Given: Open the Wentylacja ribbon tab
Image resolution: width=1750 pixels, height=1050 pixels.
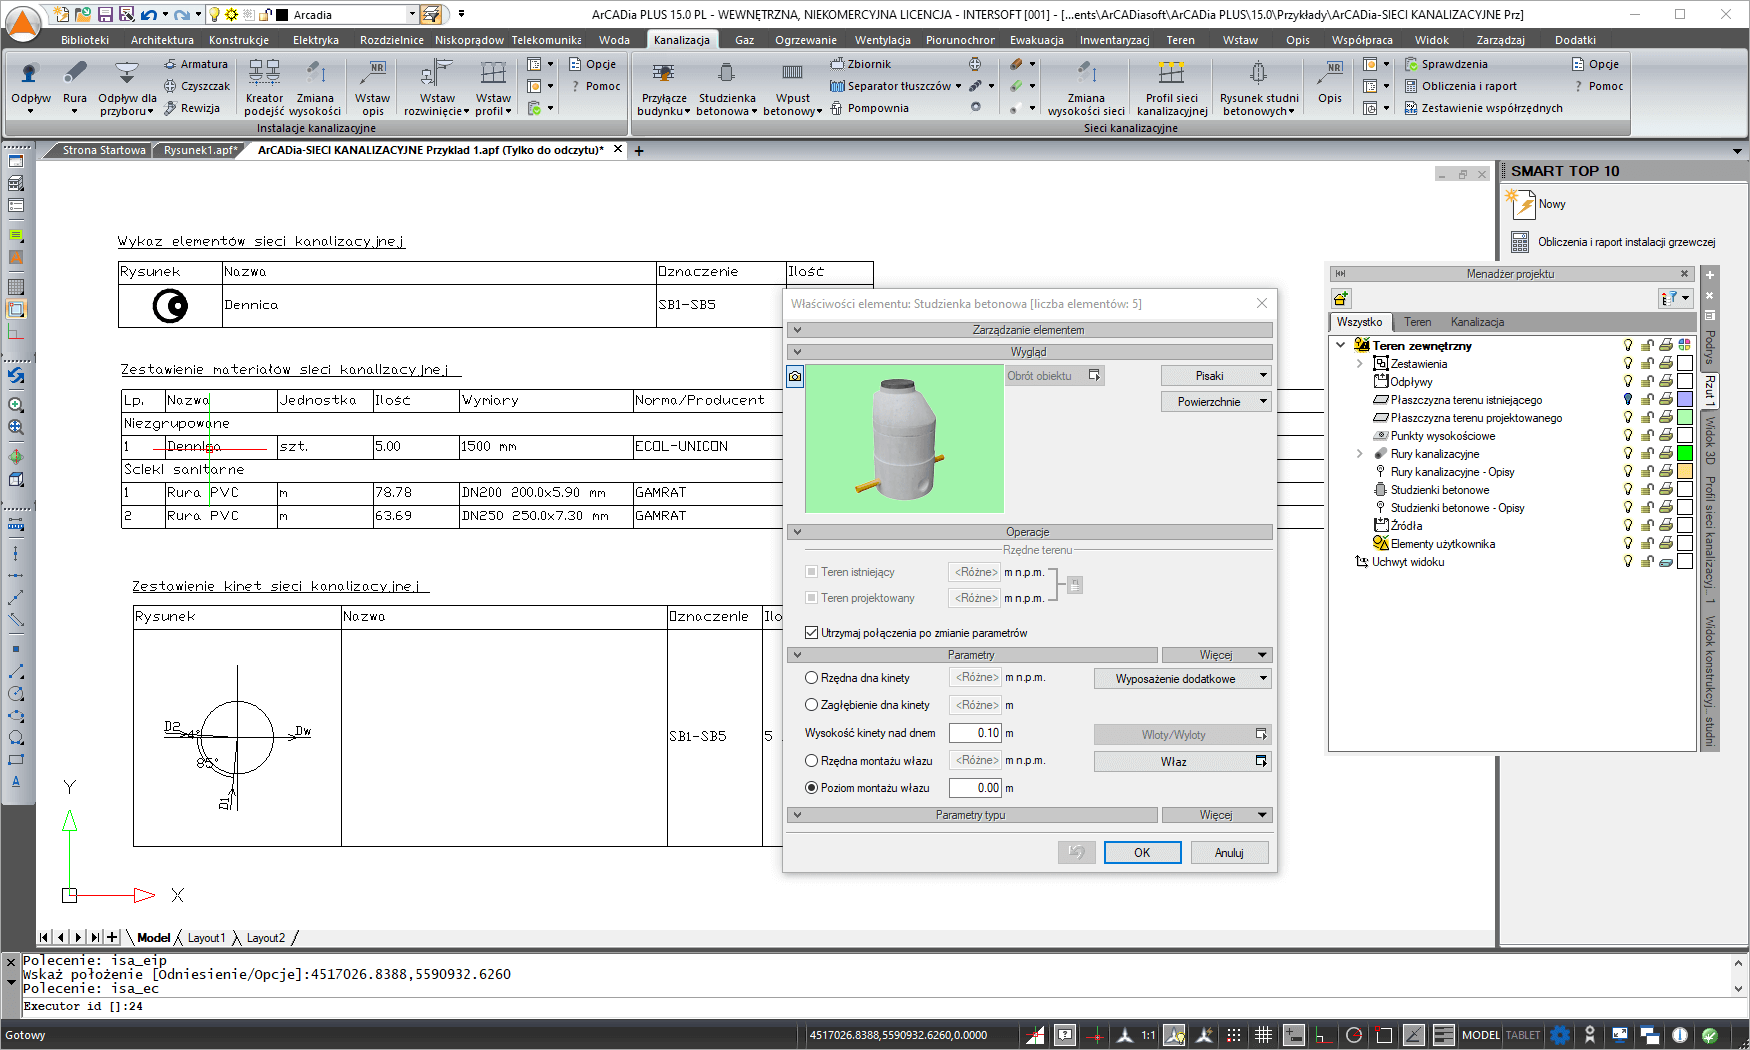Looking at the screenshot, I should tap(882, 40).
